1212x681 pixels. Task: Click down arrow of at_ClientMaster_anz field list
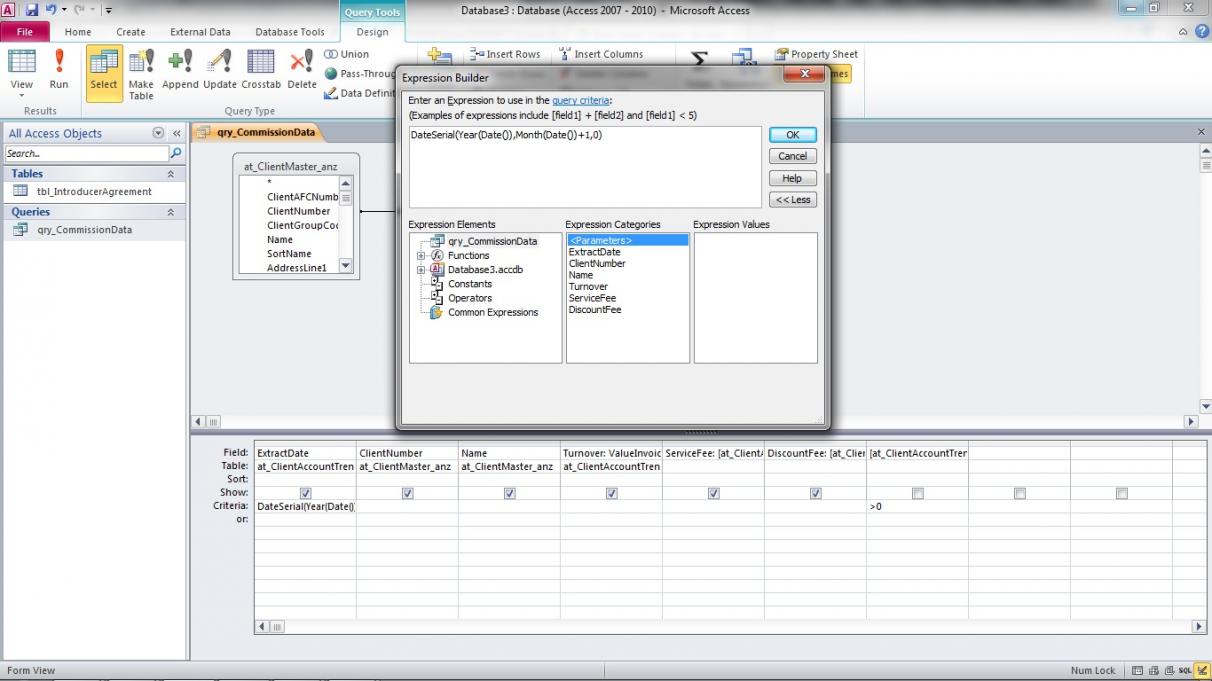click(346, 267)
